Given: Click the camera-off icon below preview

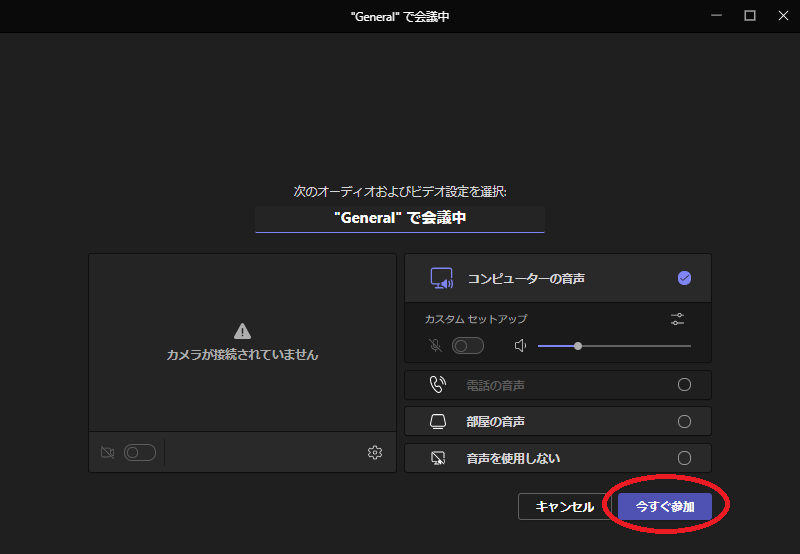Looking at the screenshot, I should pyautogui.click(x=107, y=452).
